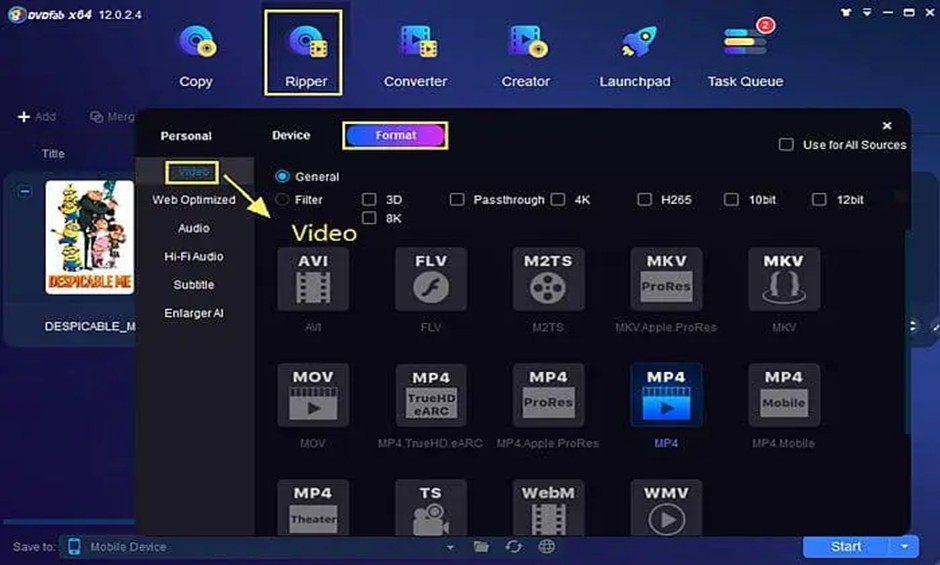Image resolution: width=940 pixels, height=565 pixels.
Task: Select the Hi-Fi Audio category
Action: click(194, 256)
